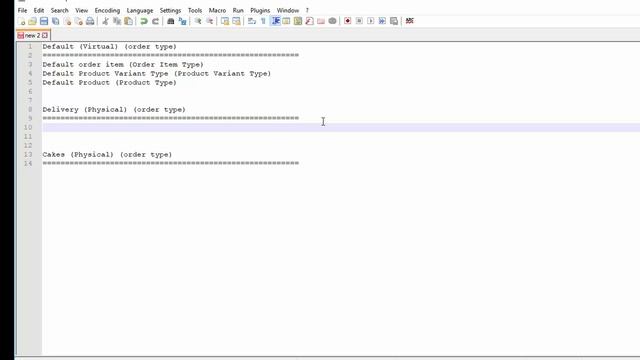
Task: Toggle file monitoring eye icon
Action: tap(332, 21)
